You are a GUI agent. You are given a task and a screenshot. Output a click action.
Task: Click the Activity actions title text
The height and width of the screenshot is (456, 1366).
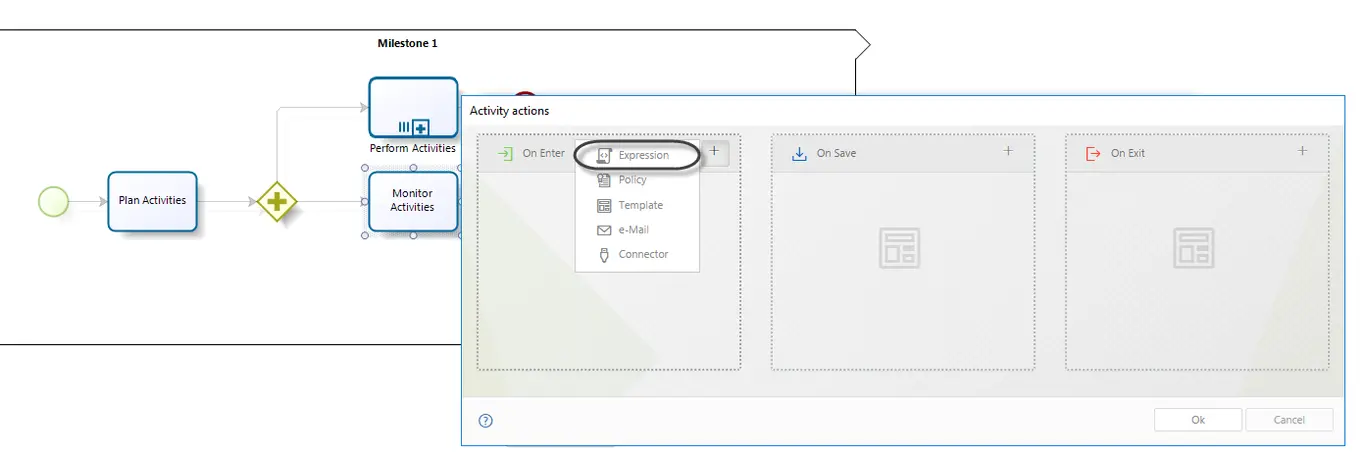509,111
